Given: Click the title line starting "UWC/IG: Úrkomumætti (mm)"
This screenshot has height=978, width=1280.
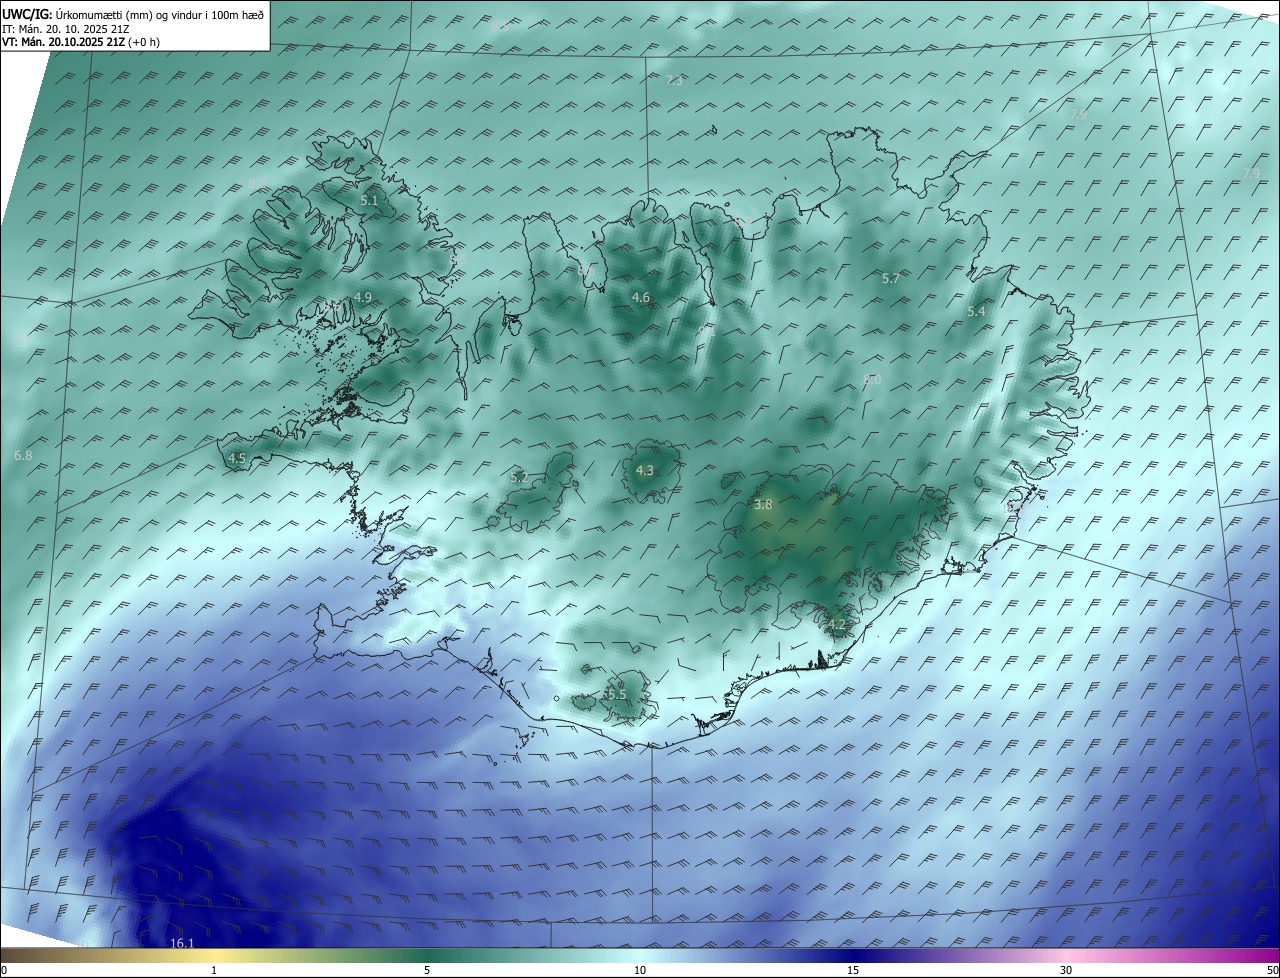Looking at the screenshot, I should pyautogui.click(x=133, y=14).
